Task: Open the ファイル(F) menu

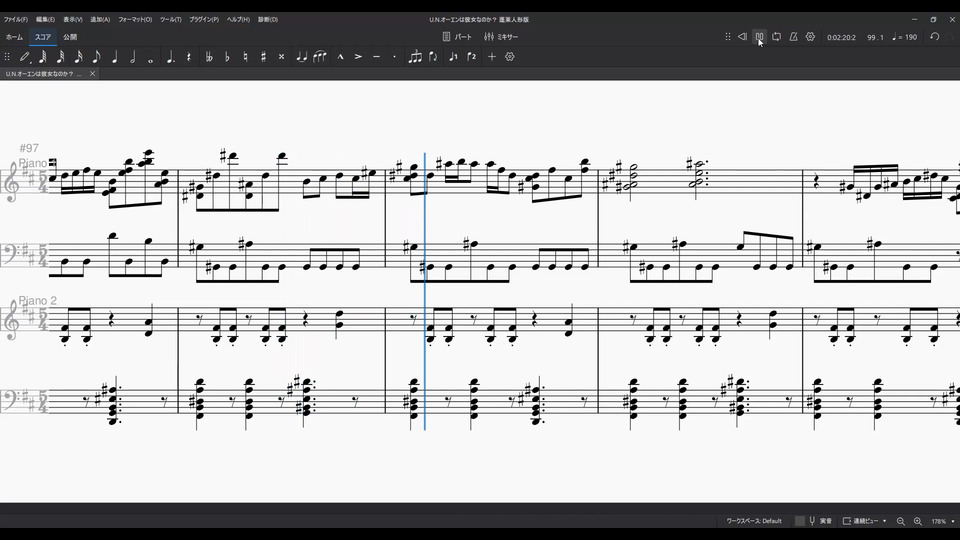Action: coord(15,20)
